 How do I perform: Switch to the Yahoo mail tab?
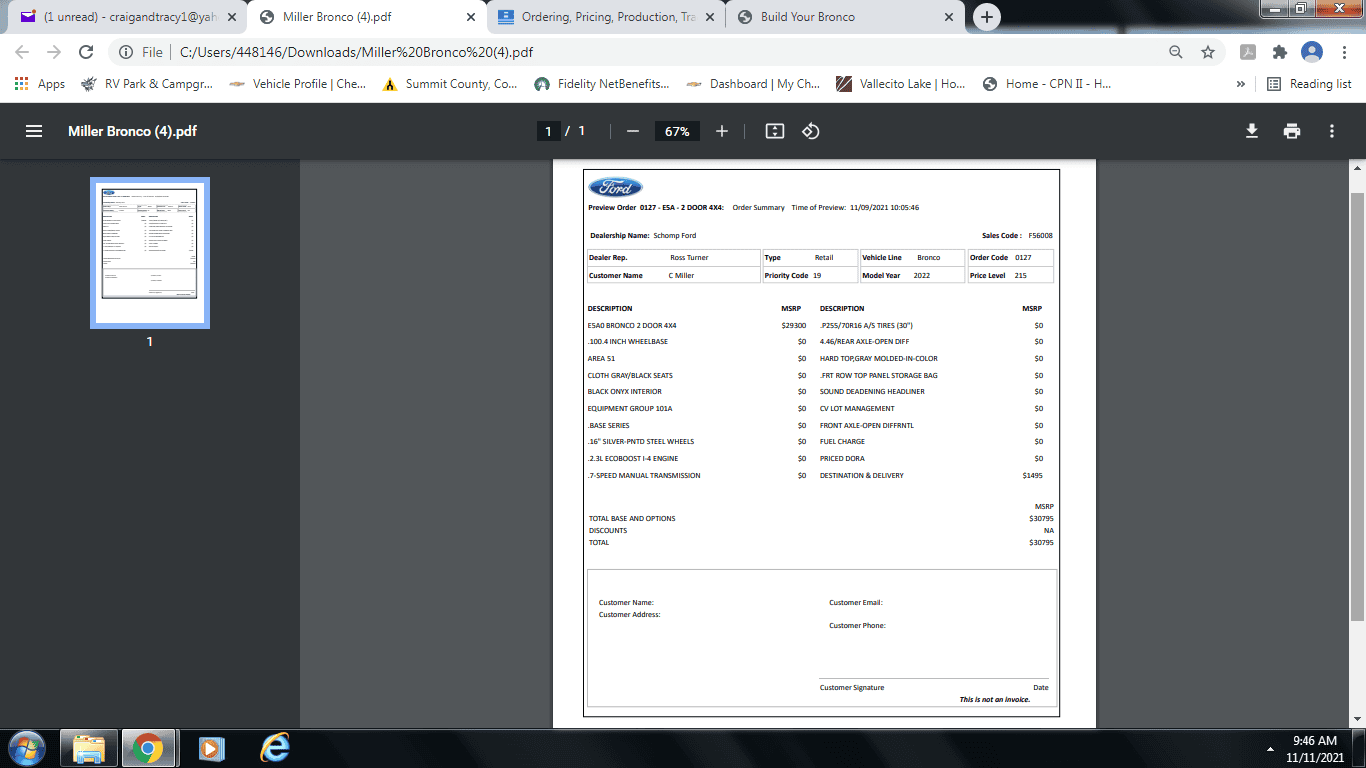(x=129, y=17)
